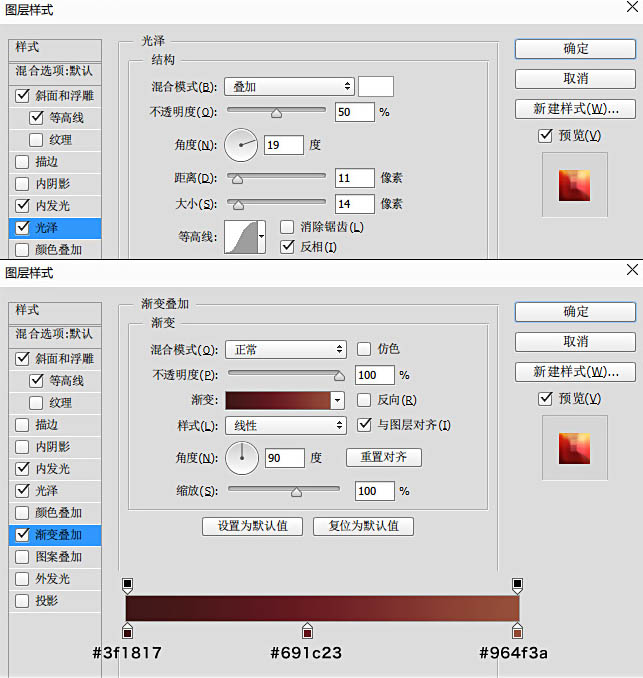The width and height of the screenshot is (643, 678).
Task: Click the 光泽 不透明度(O) slider handle
Action: point(276,113)
